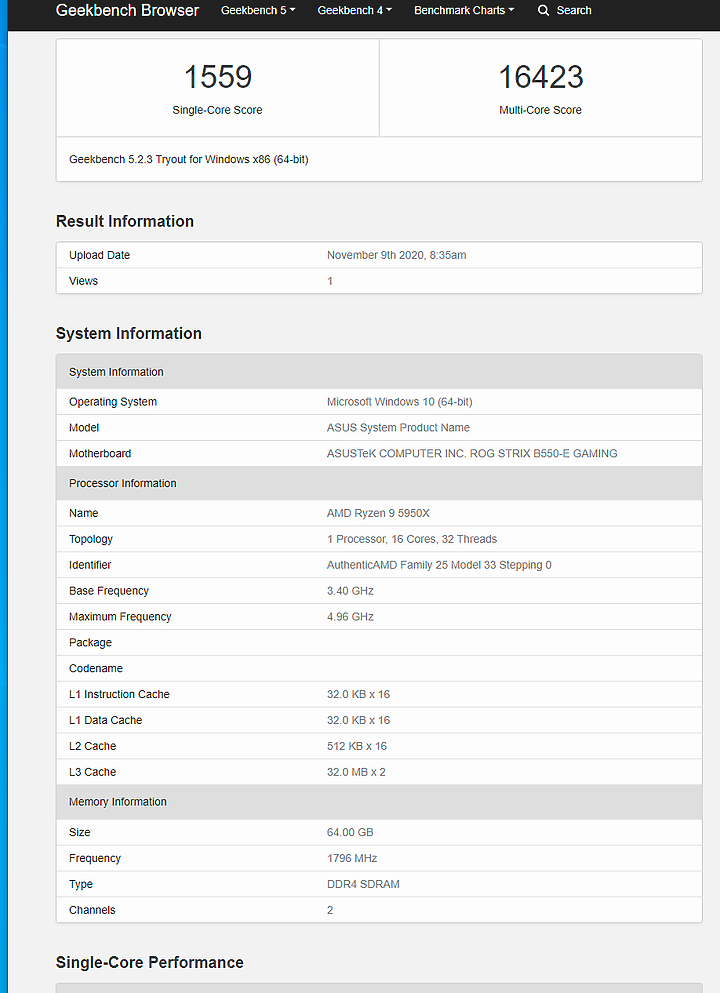Click the Base Frequency row label

[x=109, y=591]
